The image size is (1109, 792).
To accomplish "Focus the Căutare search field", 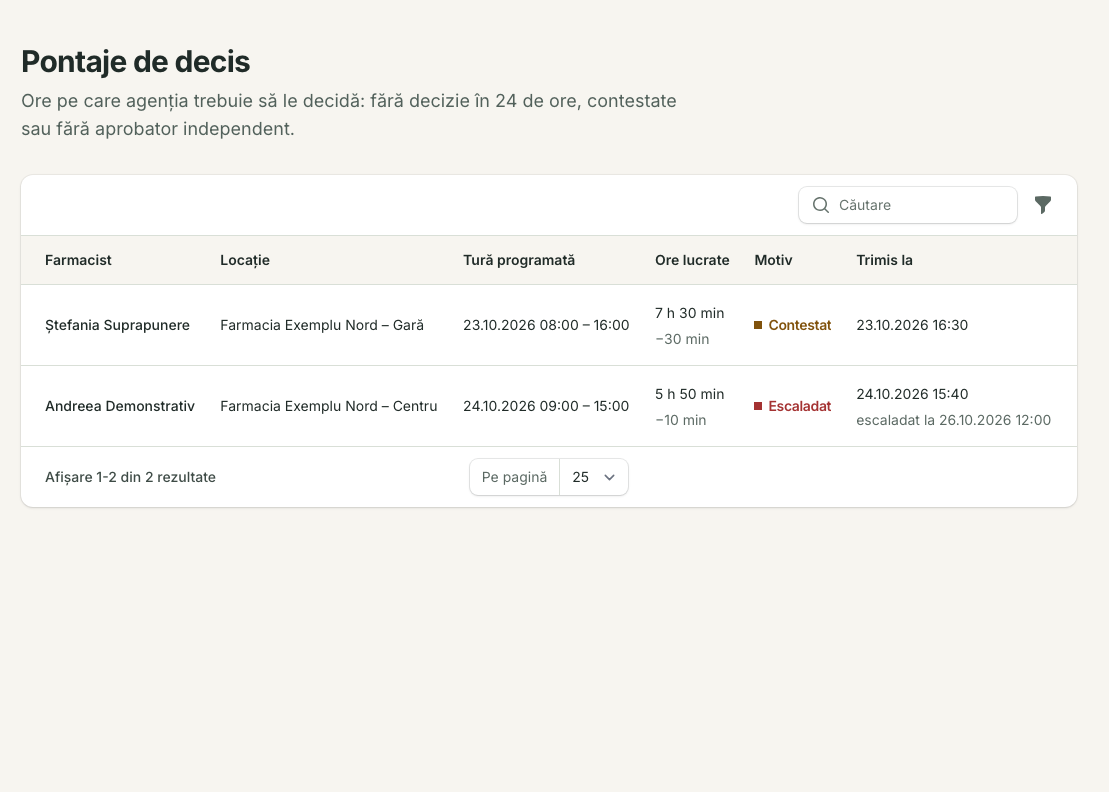I will [907, 205].
